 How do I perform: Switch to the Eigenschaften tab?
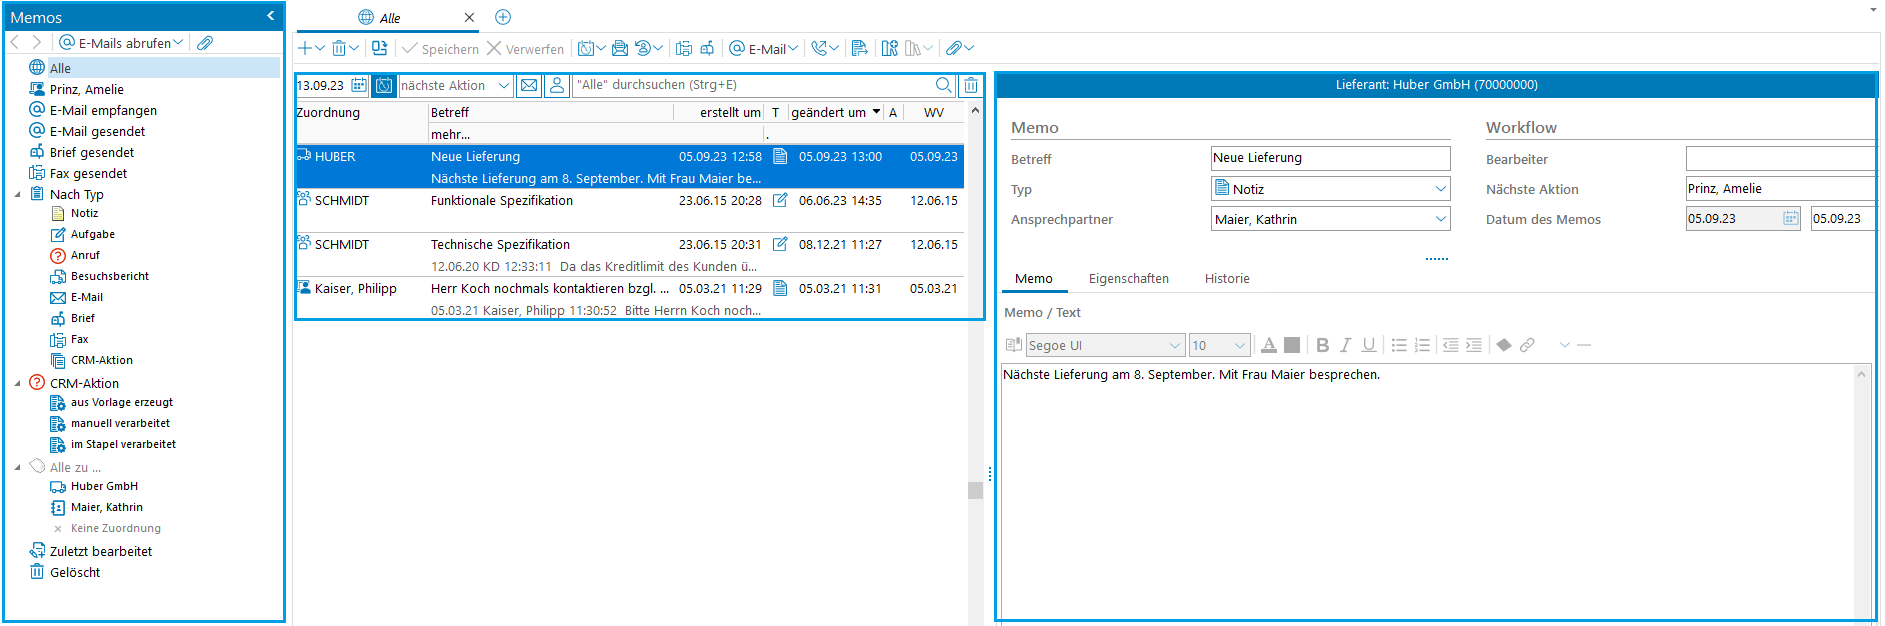click(1128, 279)
